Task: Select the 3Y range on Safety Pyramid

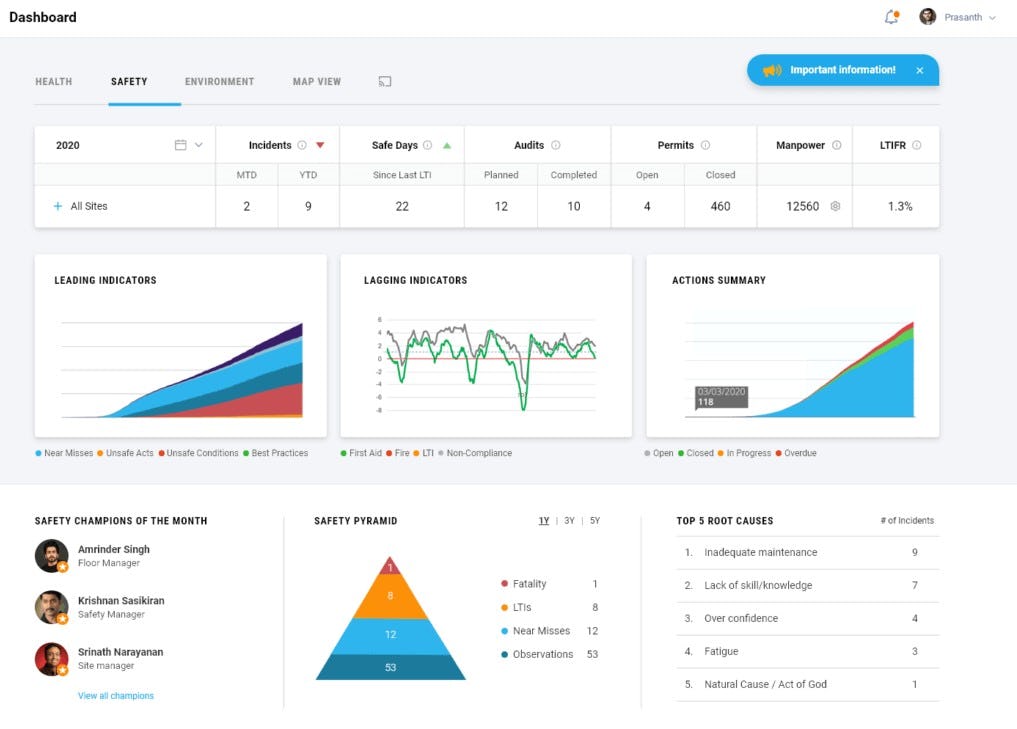Action: pos(569,521)
